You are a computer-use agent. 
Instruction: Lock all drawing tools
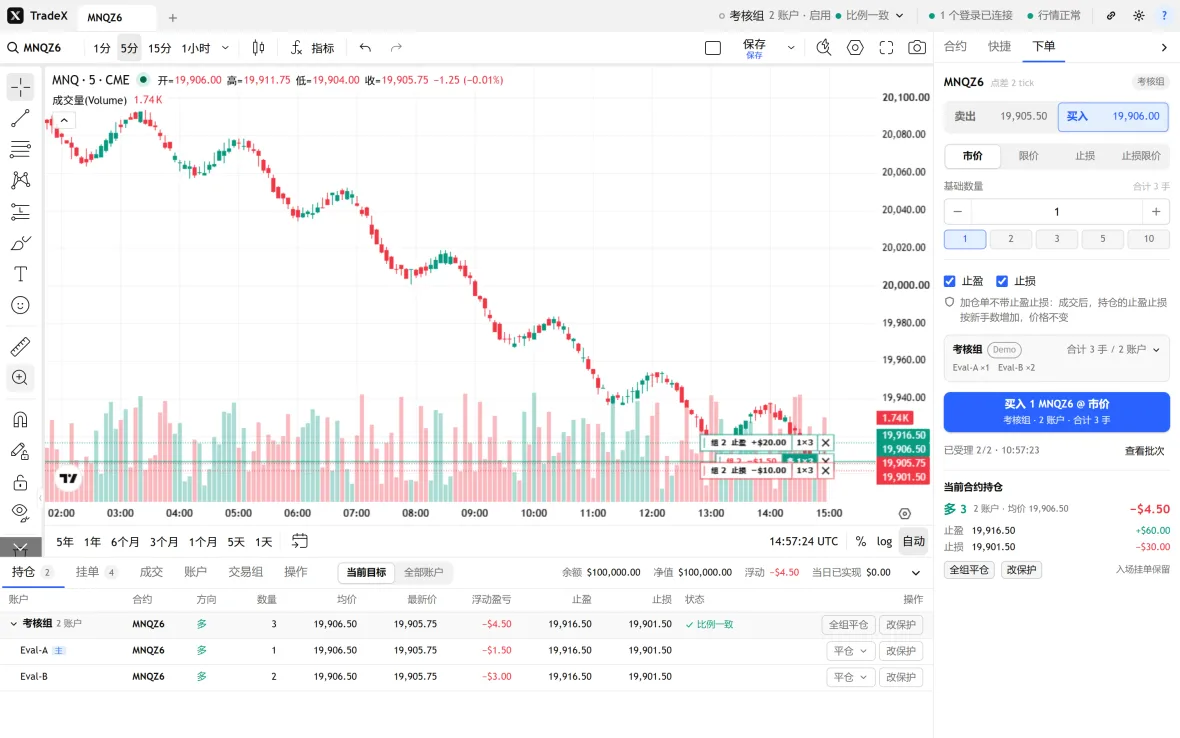click(20, 482)
